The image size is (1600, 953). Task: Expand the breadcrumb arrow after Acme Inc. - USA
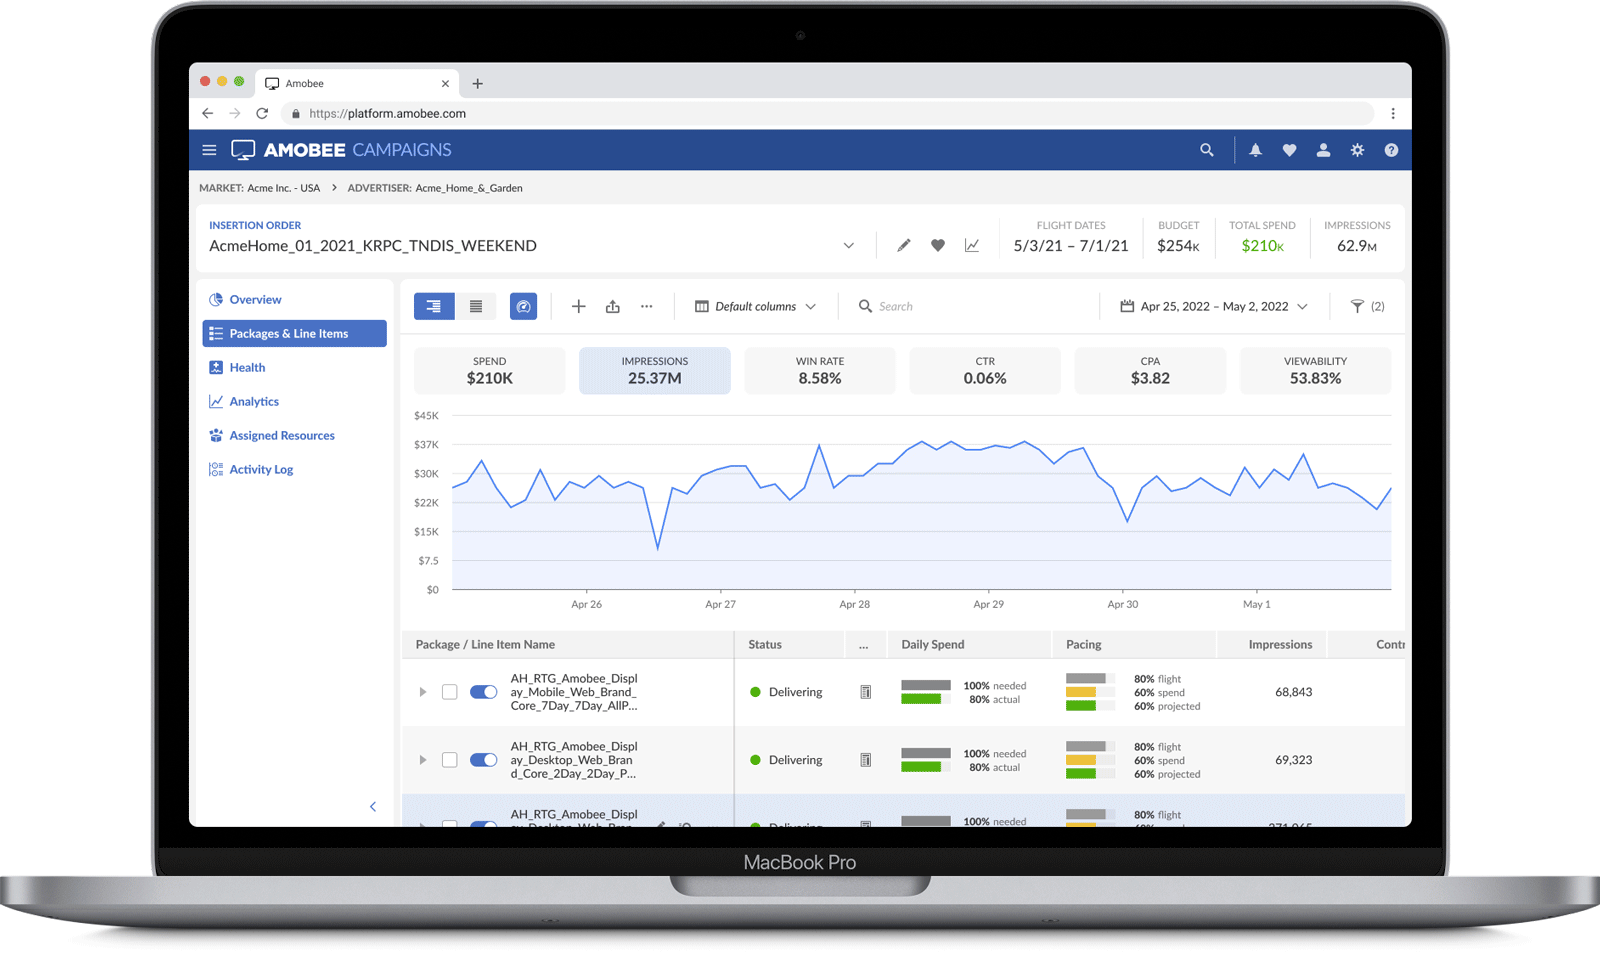tap(334, 188)
